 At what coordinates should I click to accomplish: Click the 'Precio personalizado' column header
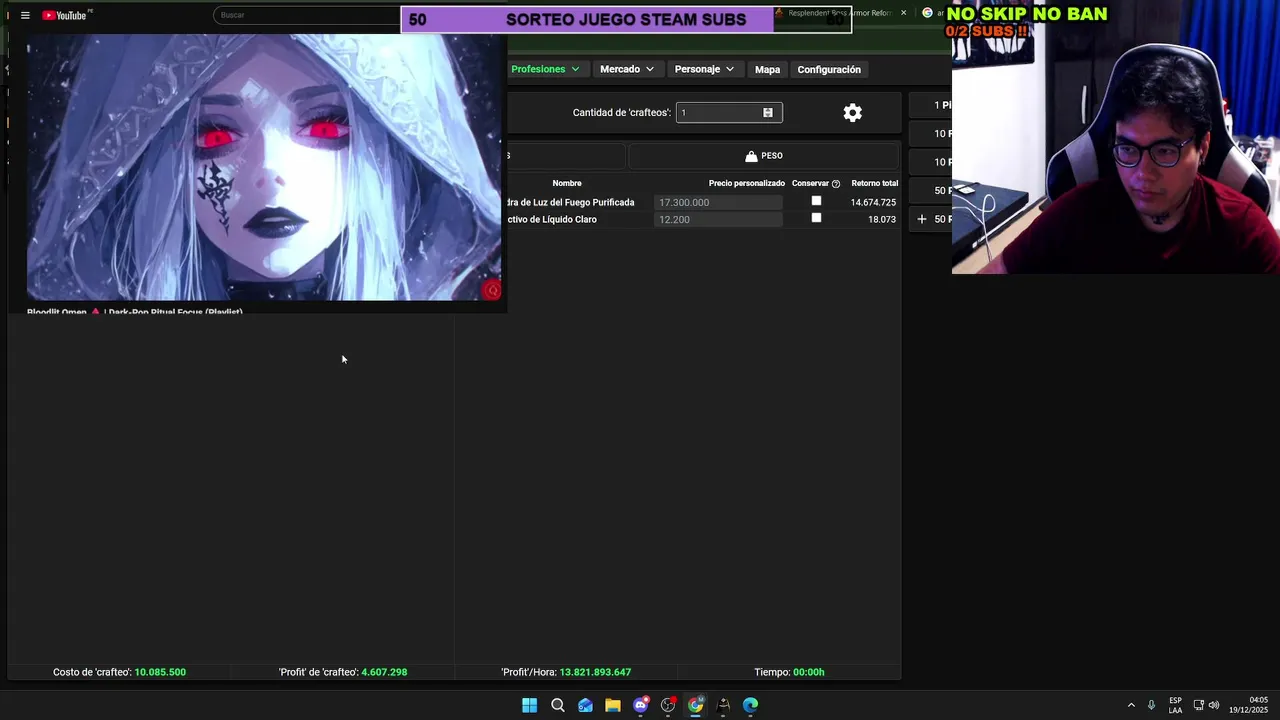point(747,183)
